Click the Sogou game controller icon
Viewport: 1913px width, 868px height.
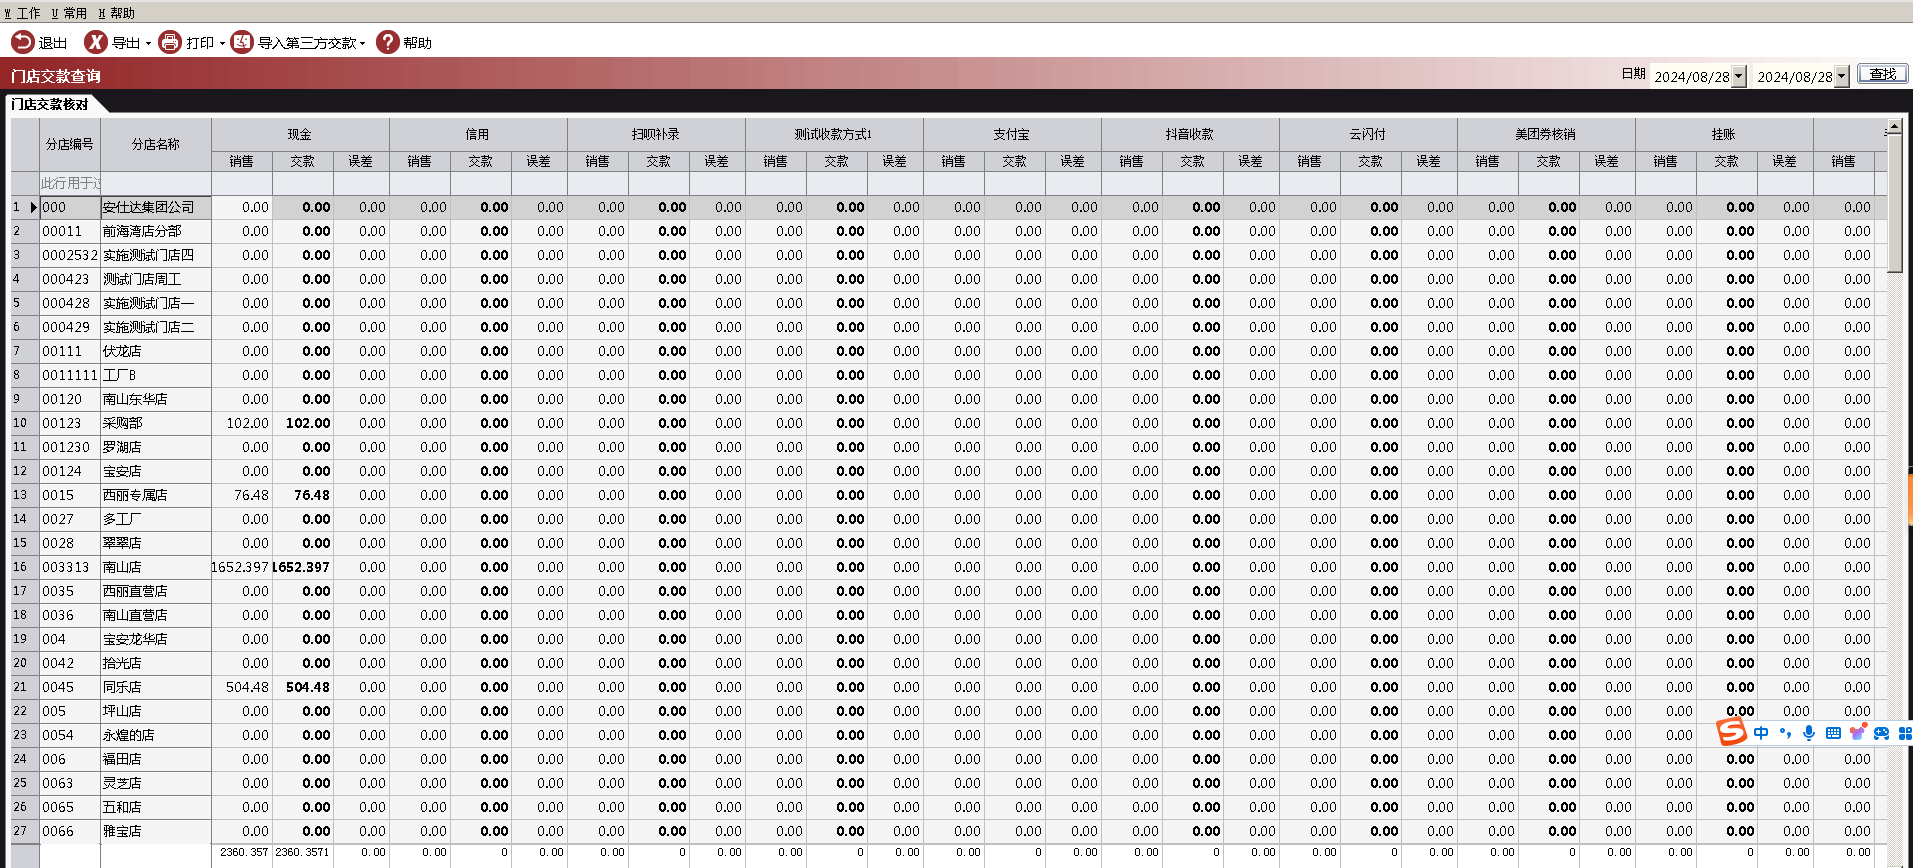pos(1881,733)
